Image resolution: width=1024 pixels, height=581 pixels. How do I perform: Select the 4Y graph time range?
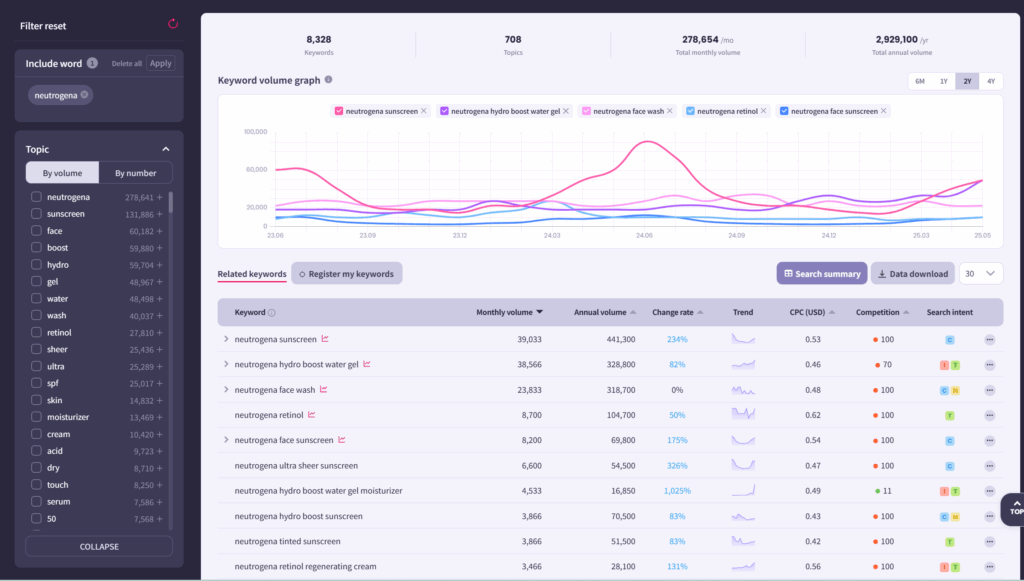(990, 81)
